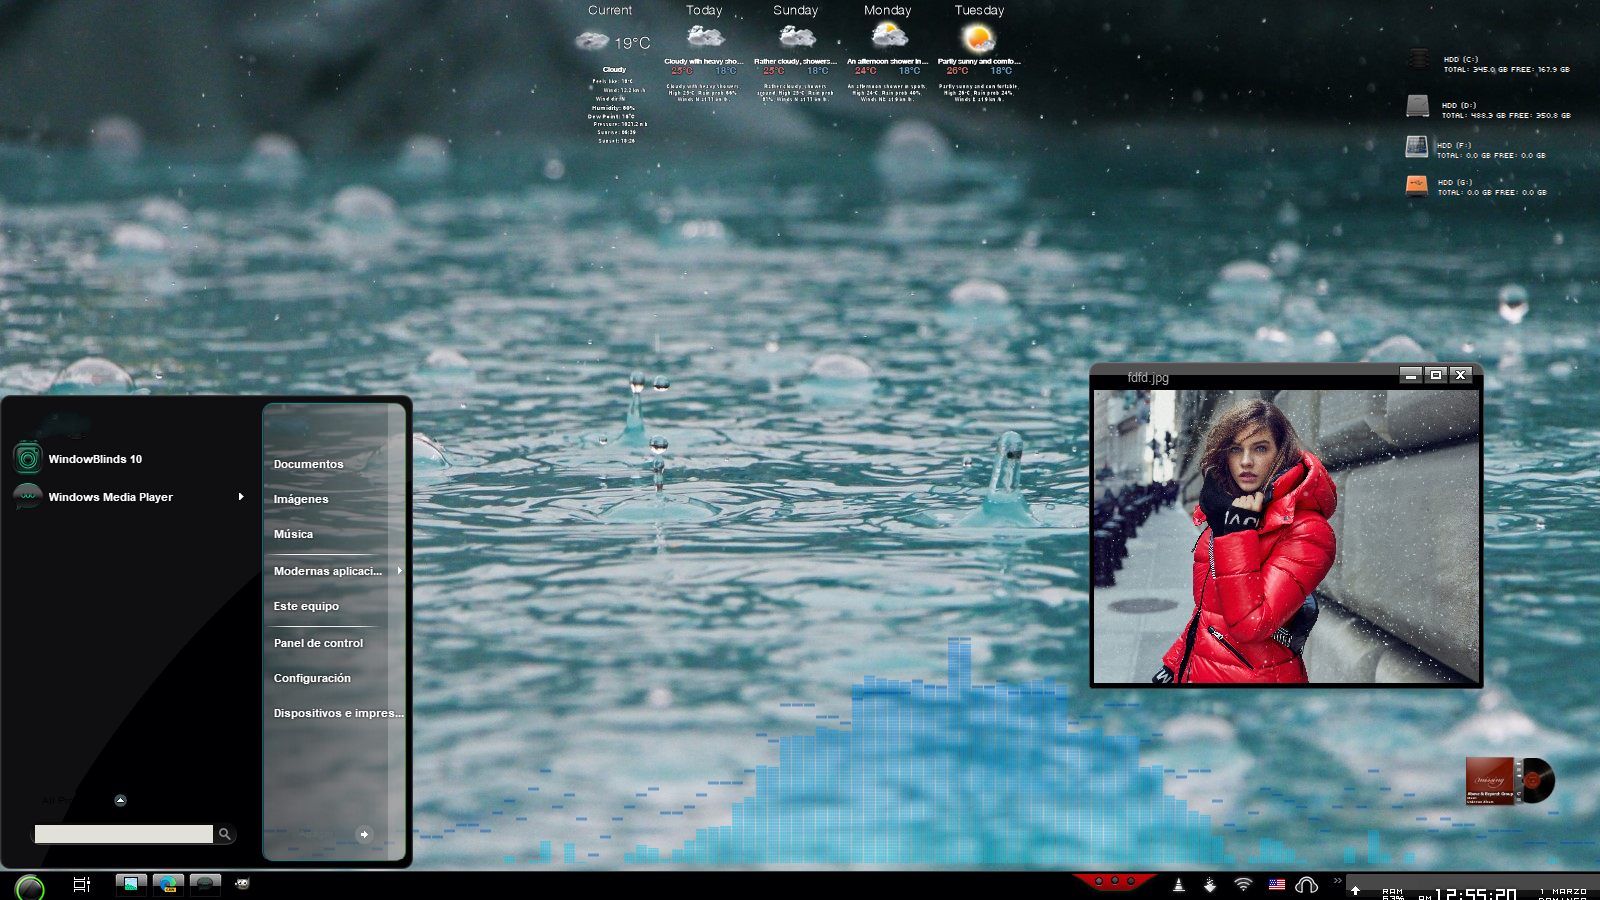Click the headphones audio tray icon
The height and width of the screenshot is (900, 1600).
pos(1306,885)
